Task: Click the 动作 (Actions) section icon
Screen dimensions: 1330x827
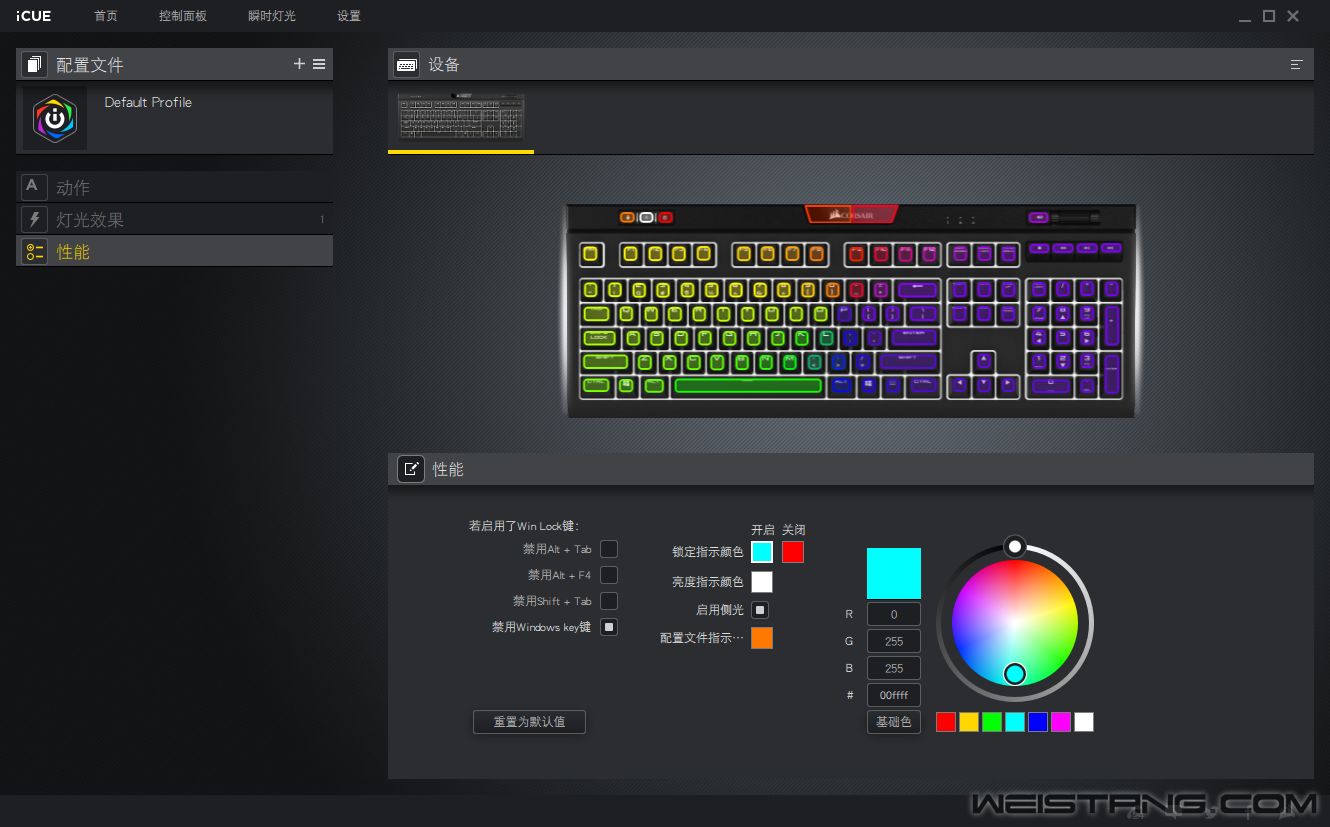Action: click(34, 187)
